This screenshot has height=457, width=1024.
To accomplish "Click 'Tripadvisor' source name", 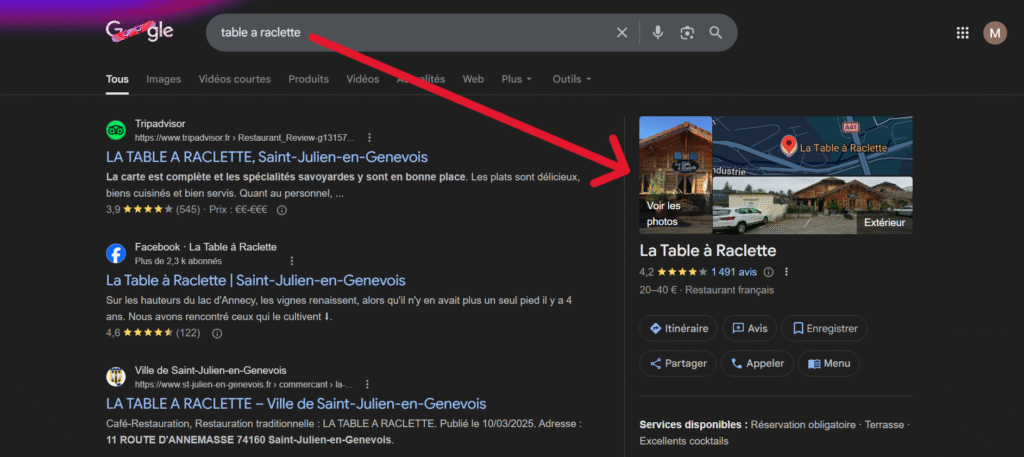I will (x=160, y=123).
